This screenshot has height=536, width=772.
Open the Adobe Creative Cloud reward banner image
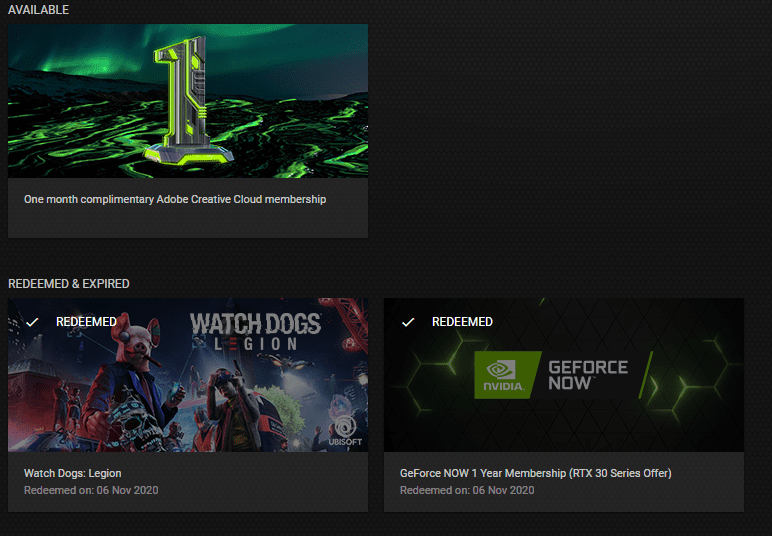[188, 101]
